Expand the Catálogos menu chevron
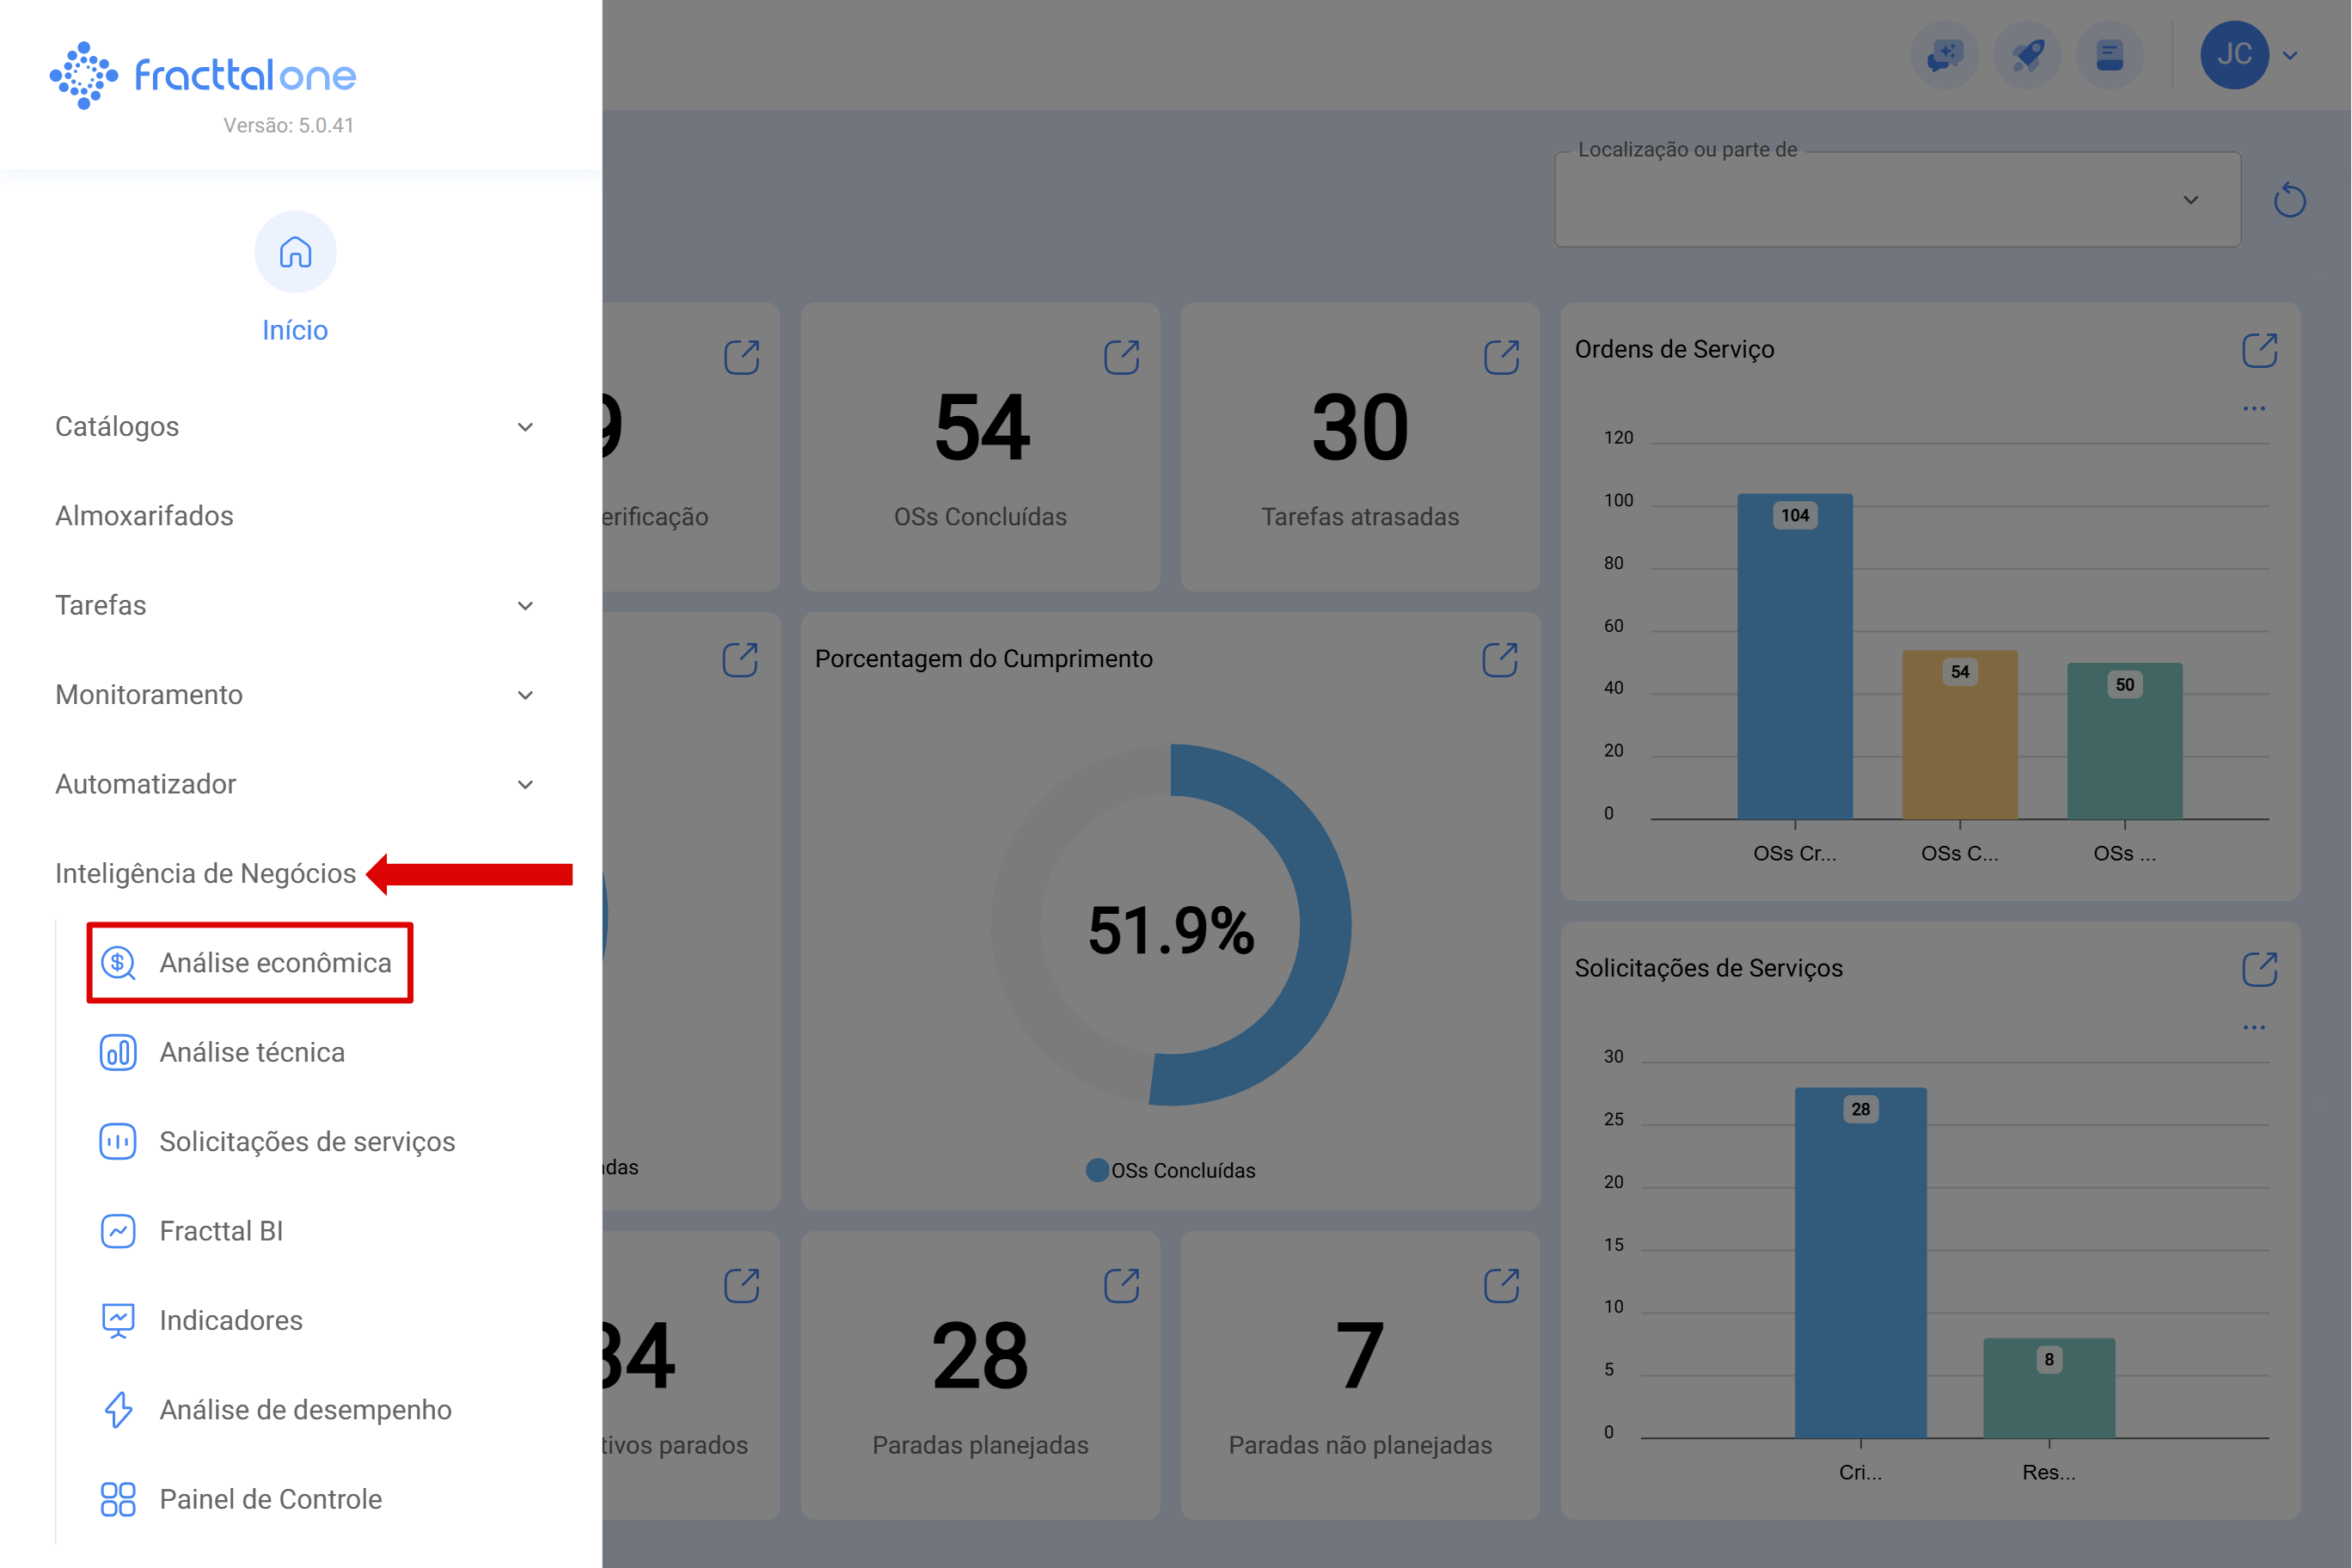This screenshot has height=1568, width=2352. (525, 427)
